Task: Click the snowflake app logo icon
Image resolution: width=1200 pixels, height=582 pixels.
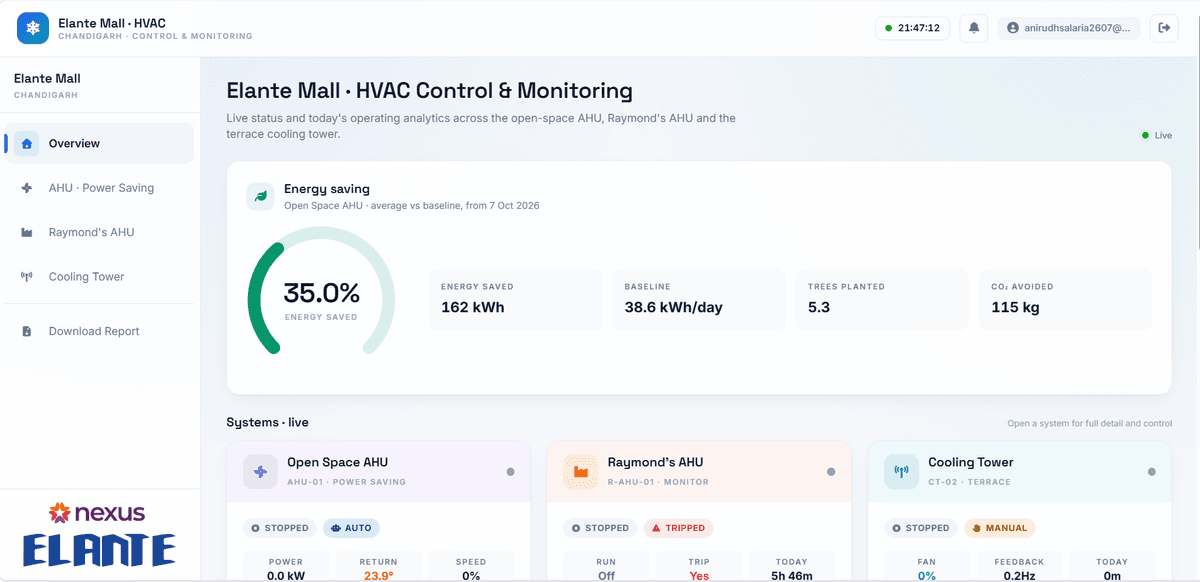Action: click(33, 28)
